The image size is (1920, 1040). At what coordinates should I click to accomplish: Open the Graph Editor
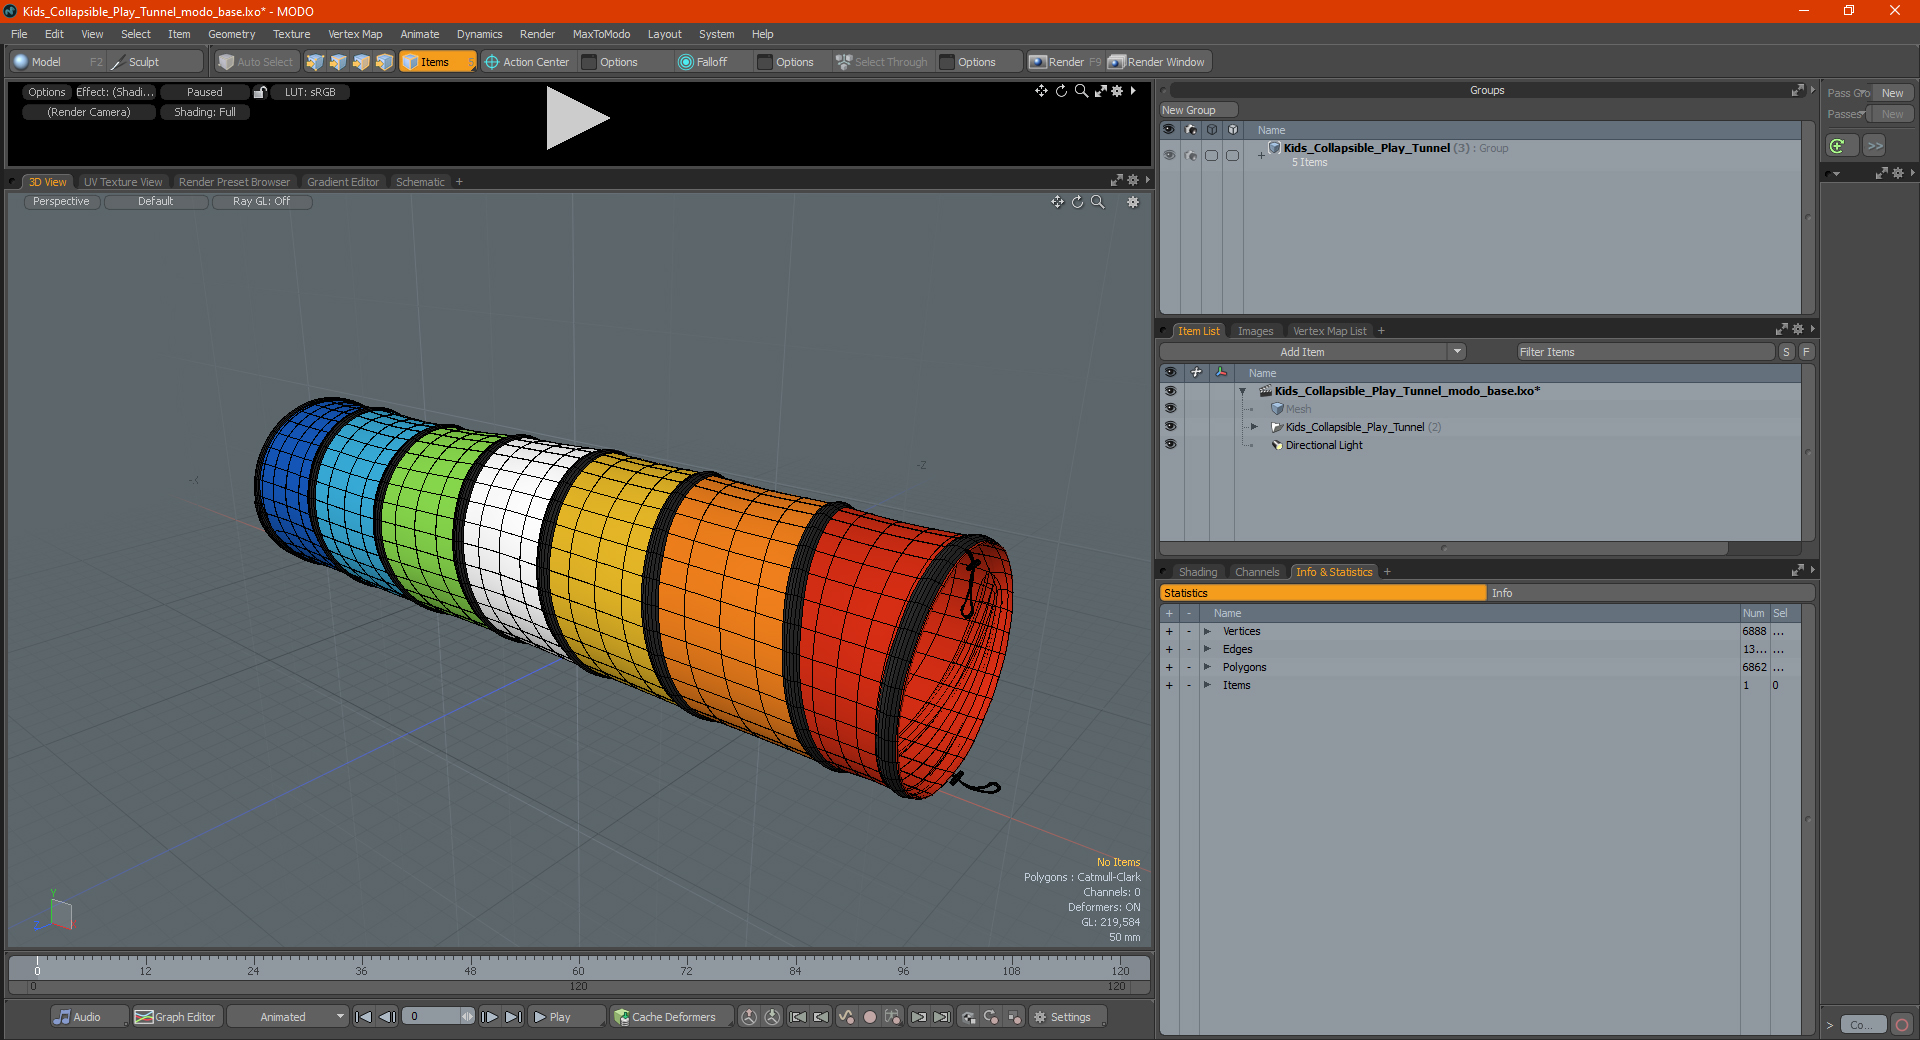(176, 1017)
